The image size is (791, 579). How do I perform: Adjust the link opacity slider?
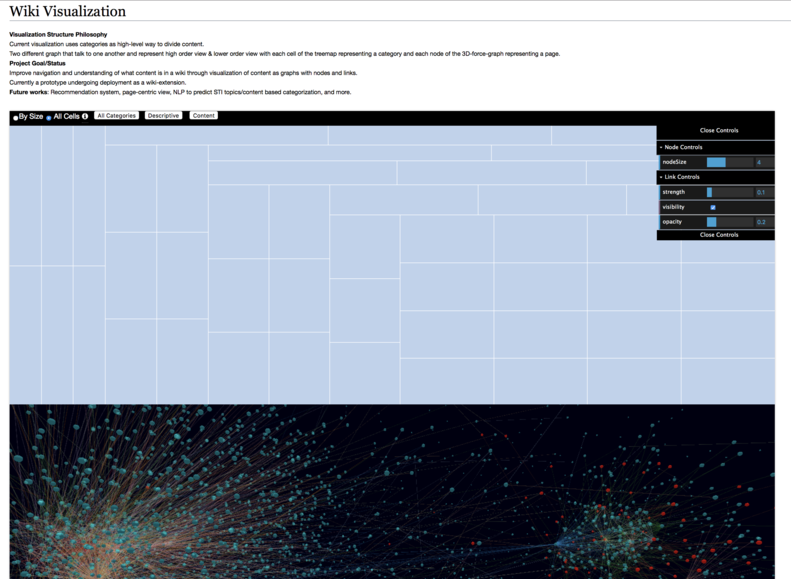(x=729, y=222)
